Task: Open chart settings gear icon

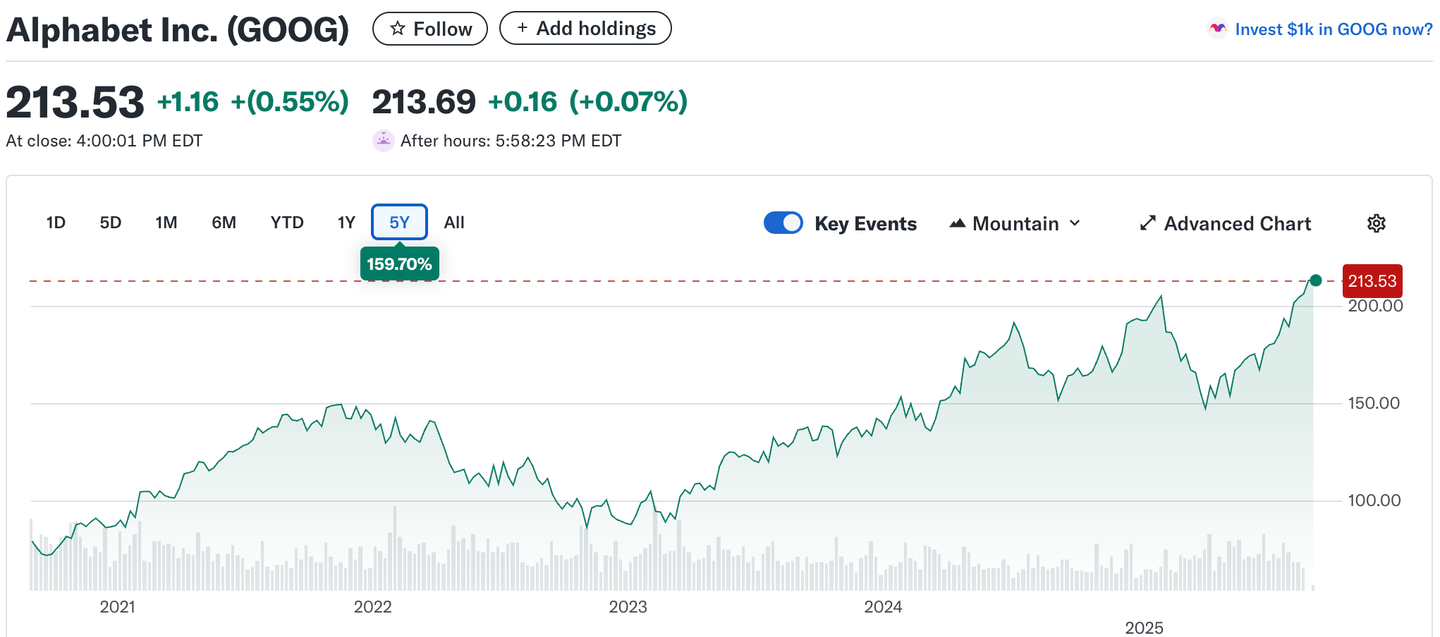Action: click(1376, 223)
